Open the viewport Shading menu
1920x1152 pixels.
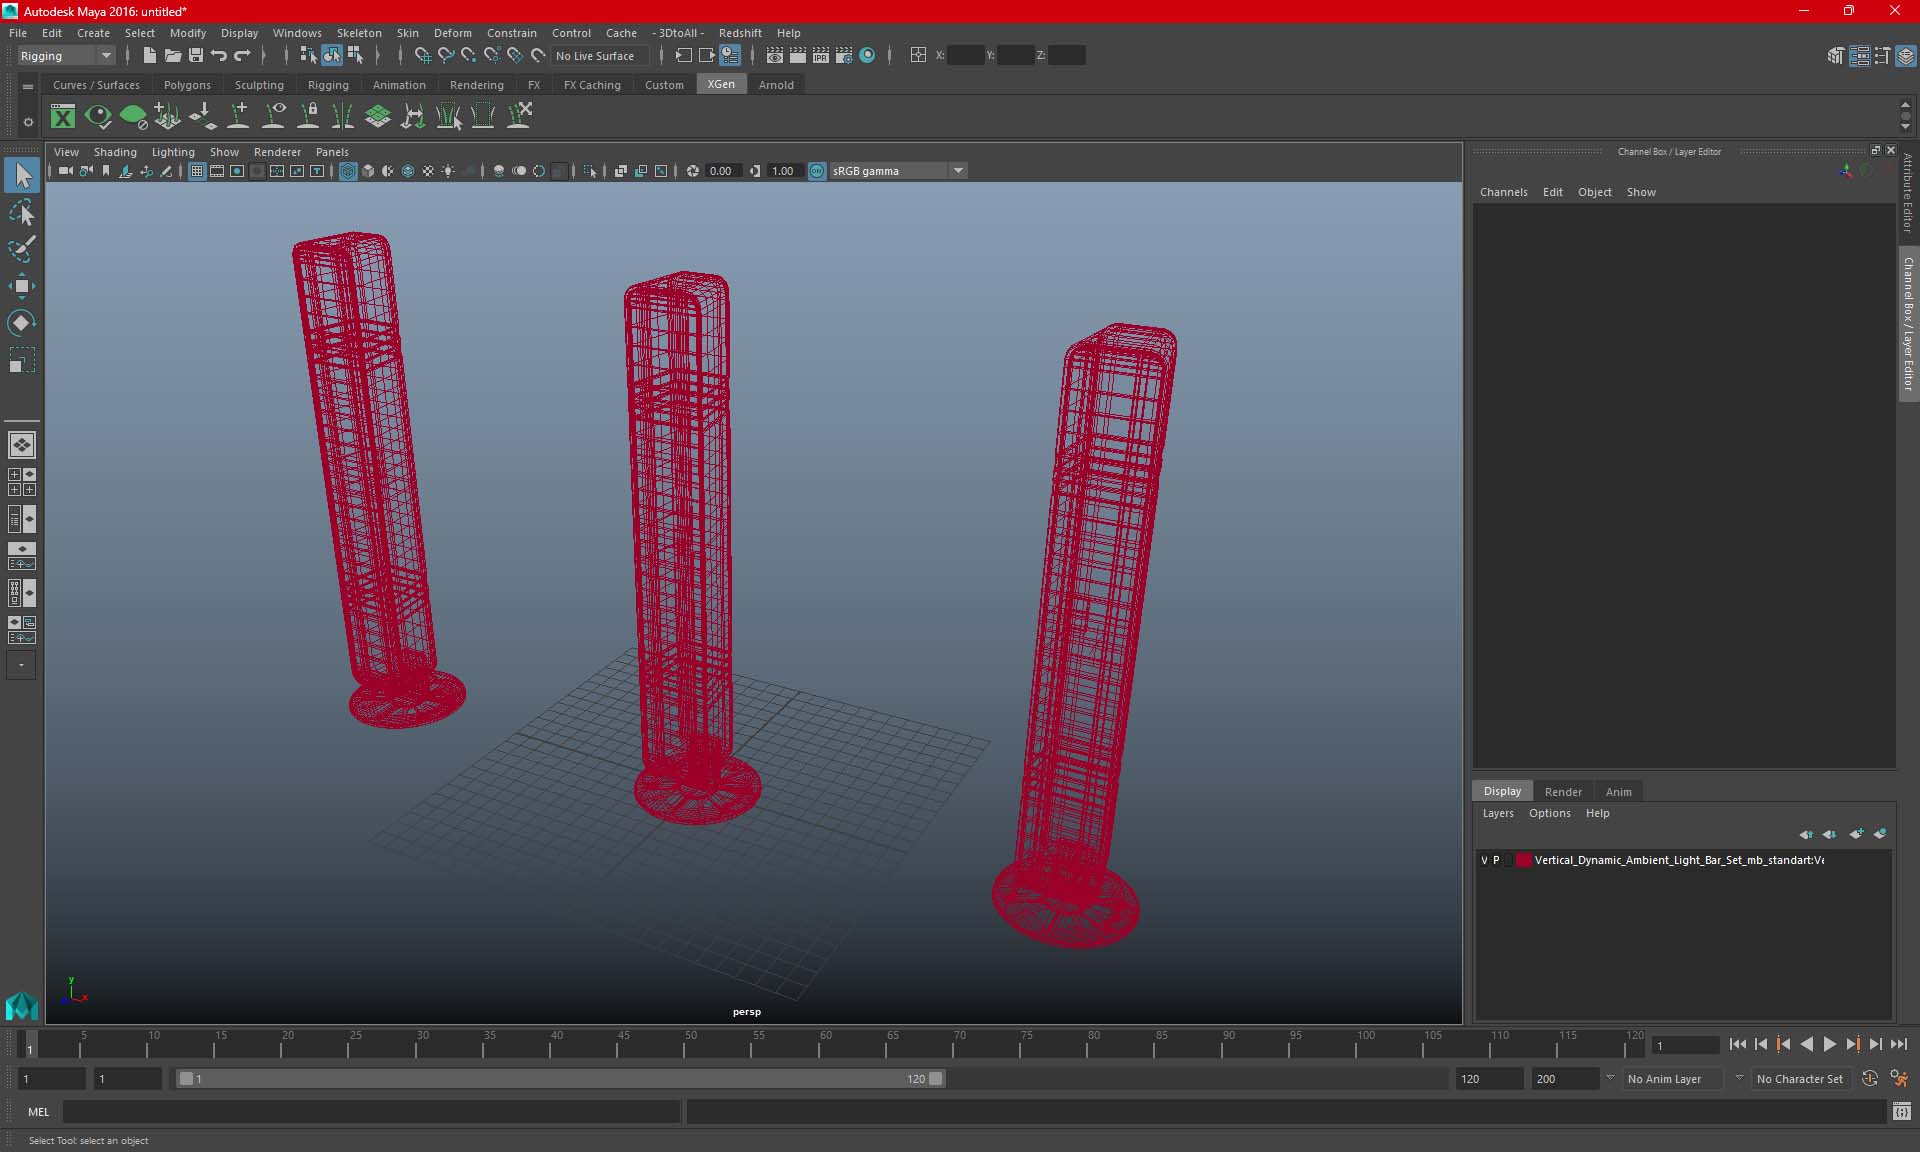coord(115,152)
